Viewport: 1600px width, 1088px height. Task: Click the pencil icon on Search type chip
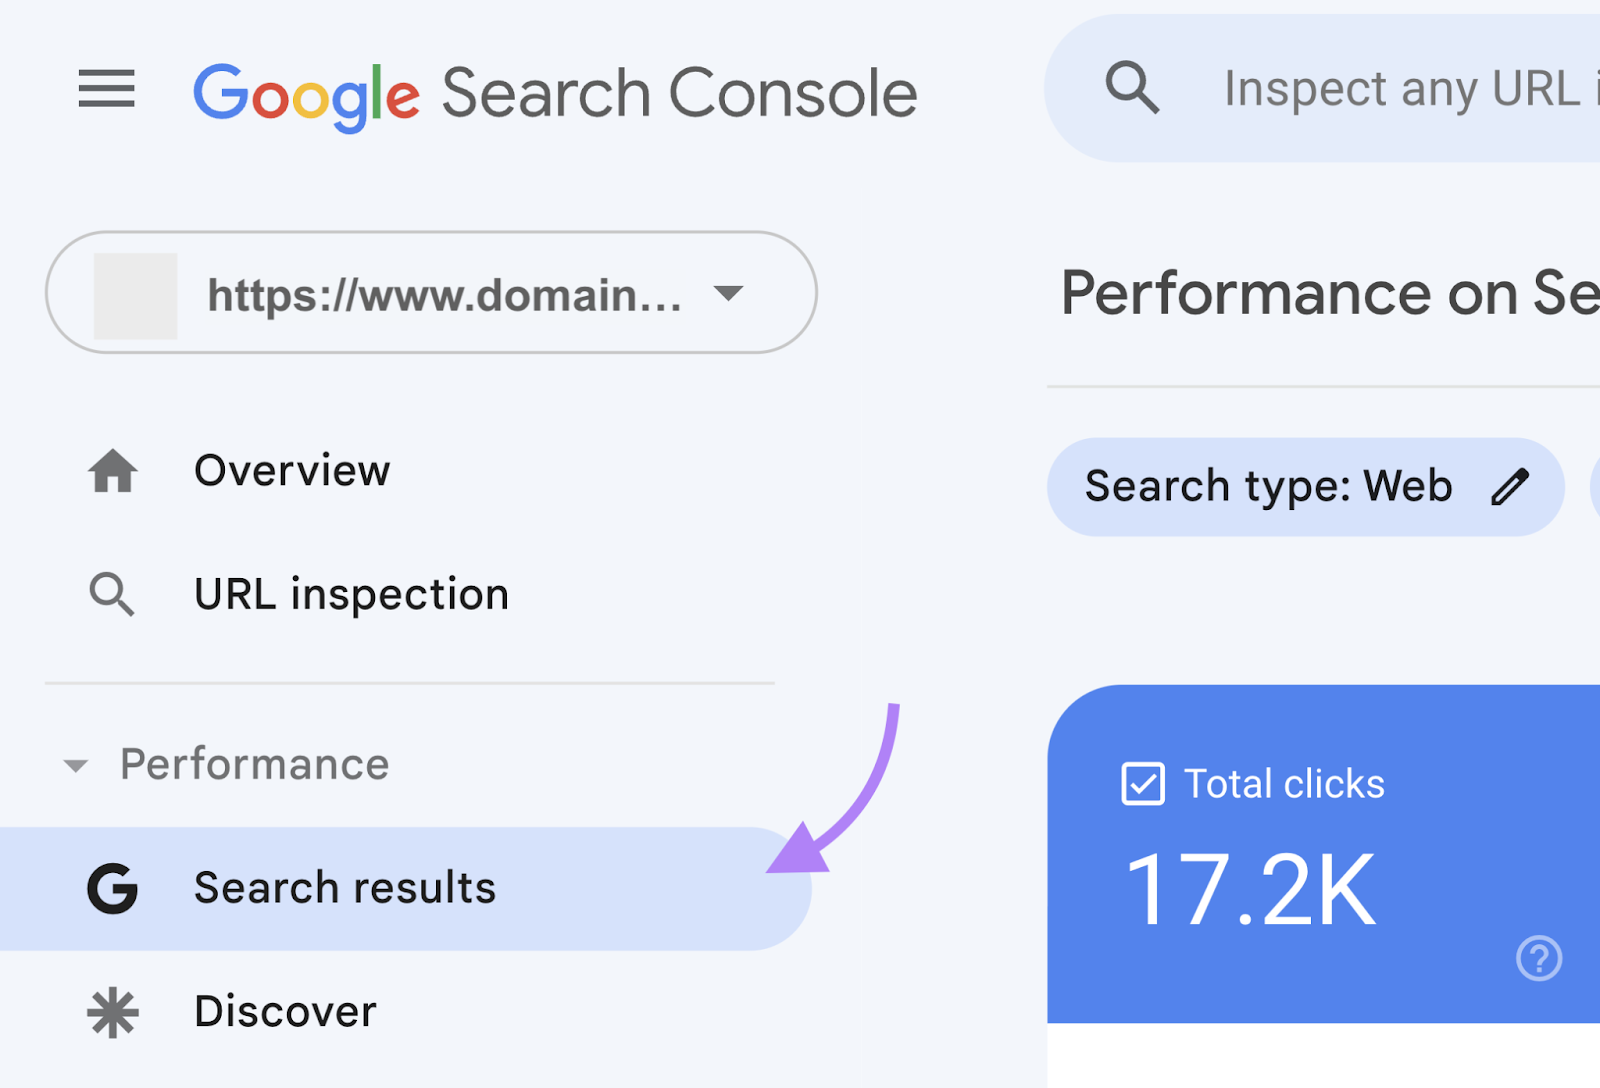(x=1512, y=486)
